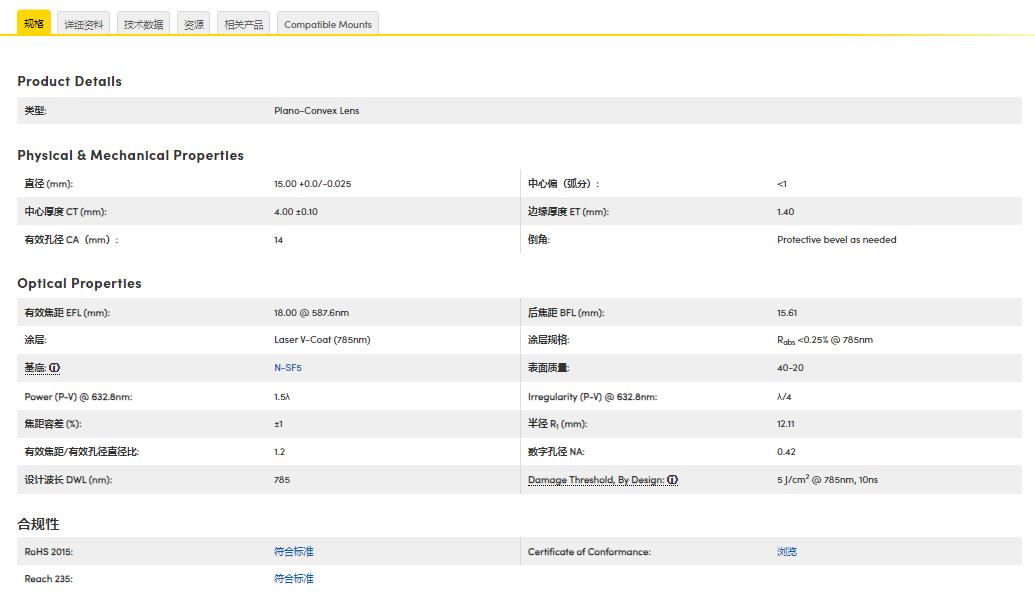Click the 数字孔径 NA label

tap(556, 451)
